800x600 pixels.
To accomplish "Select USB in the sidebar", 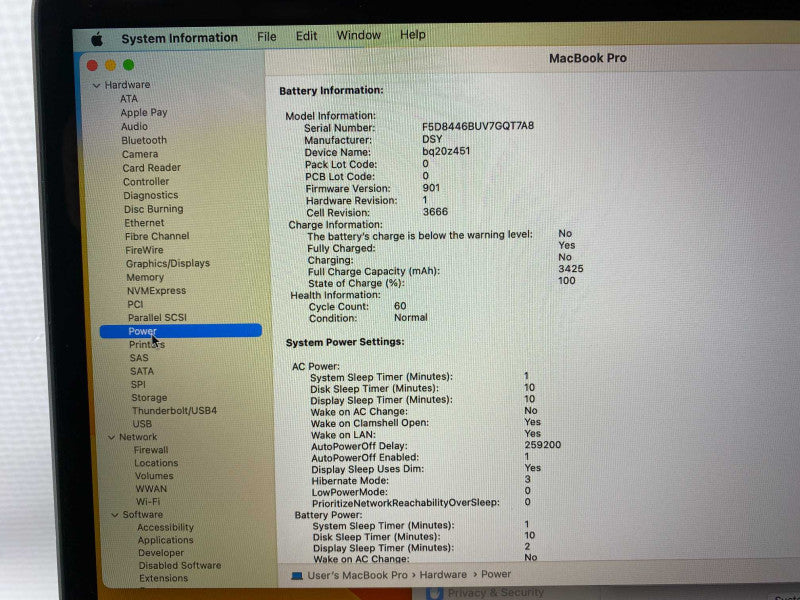I will 142,424.
